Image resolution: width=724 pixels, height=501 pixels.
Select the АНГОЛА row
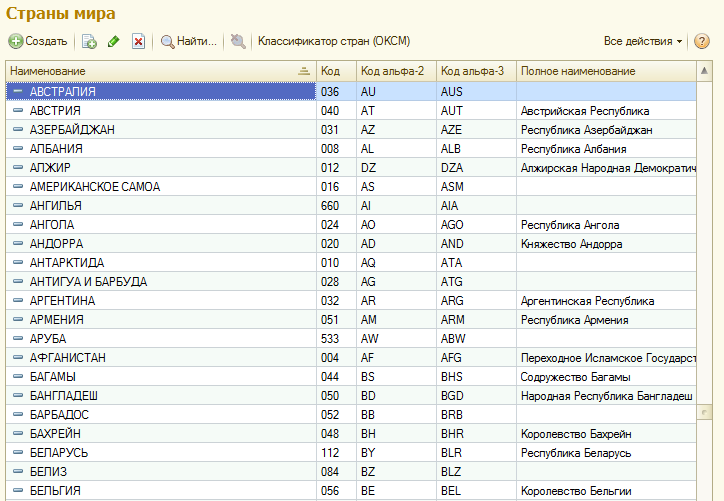point(351,224)
